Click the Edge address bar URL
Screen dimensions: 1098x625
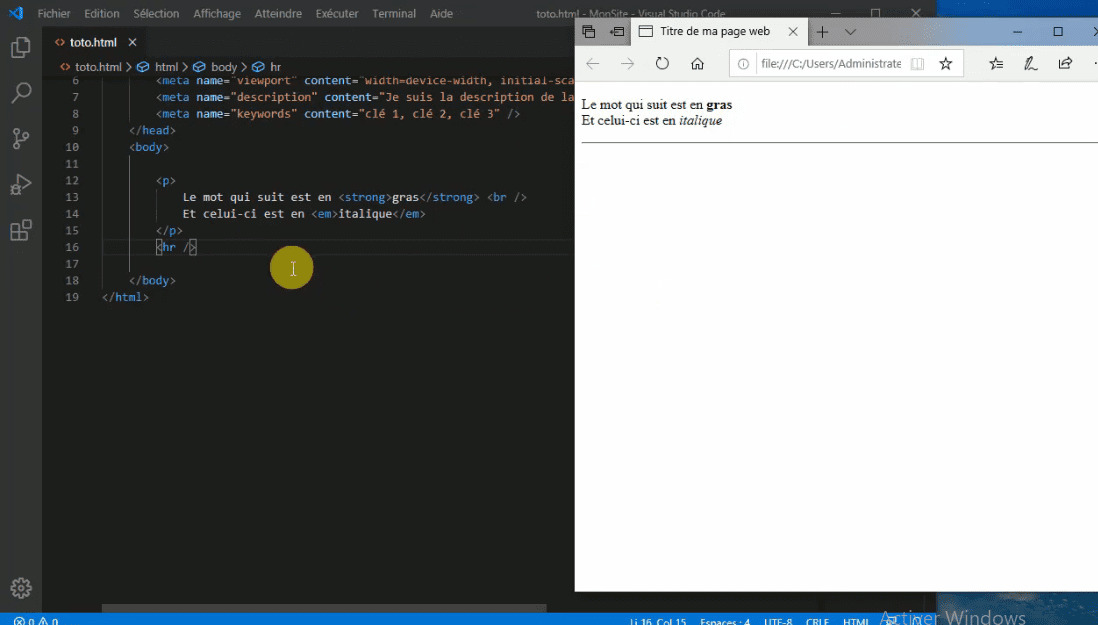pos(831,64)
